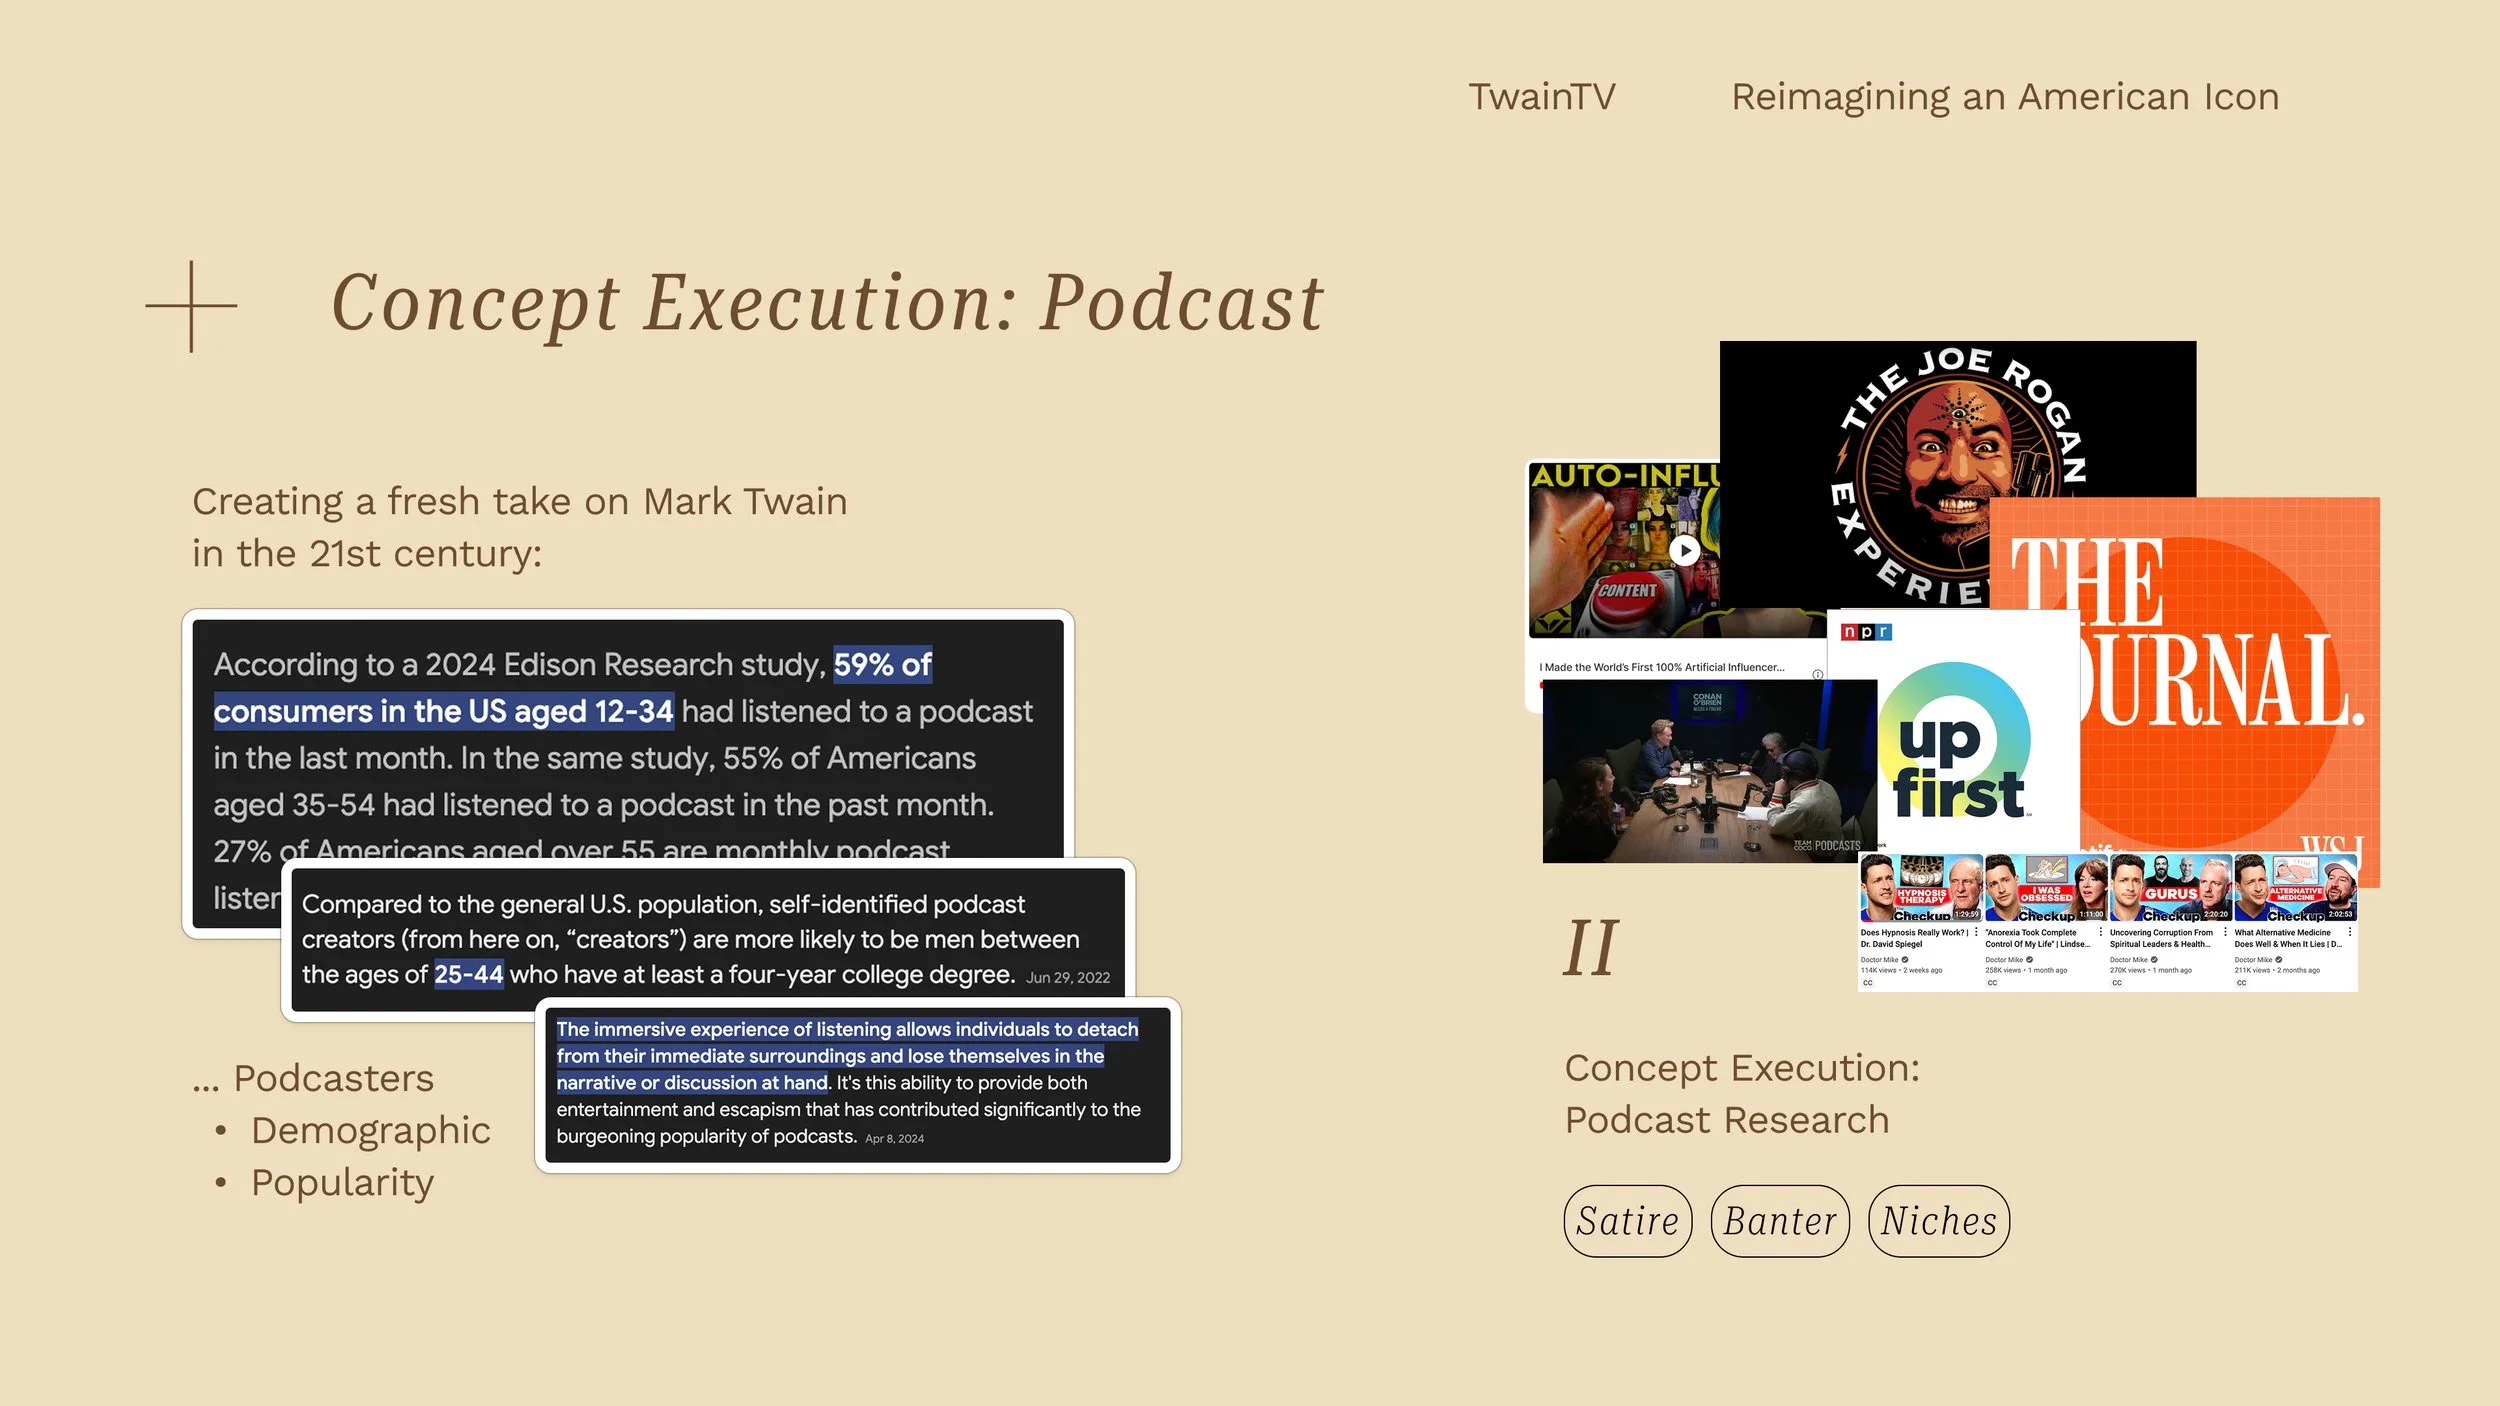
Task: Click the play button on Auto-Influencer video
Action: 1684,550
